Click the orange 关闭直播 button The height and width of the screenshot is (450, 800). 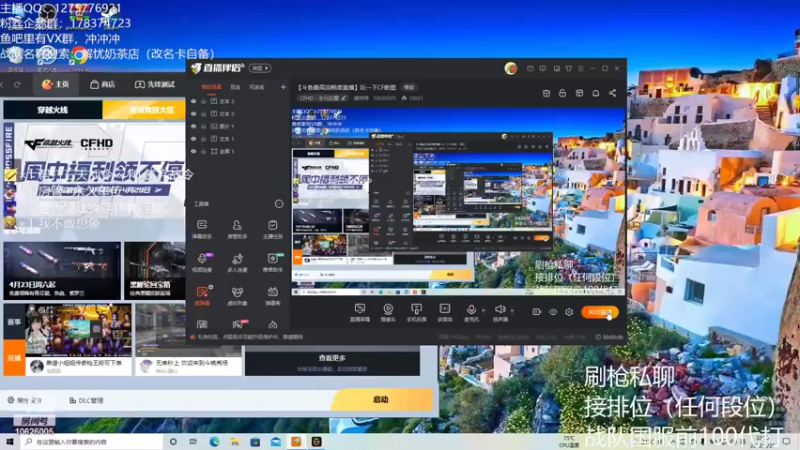[599, 312]
